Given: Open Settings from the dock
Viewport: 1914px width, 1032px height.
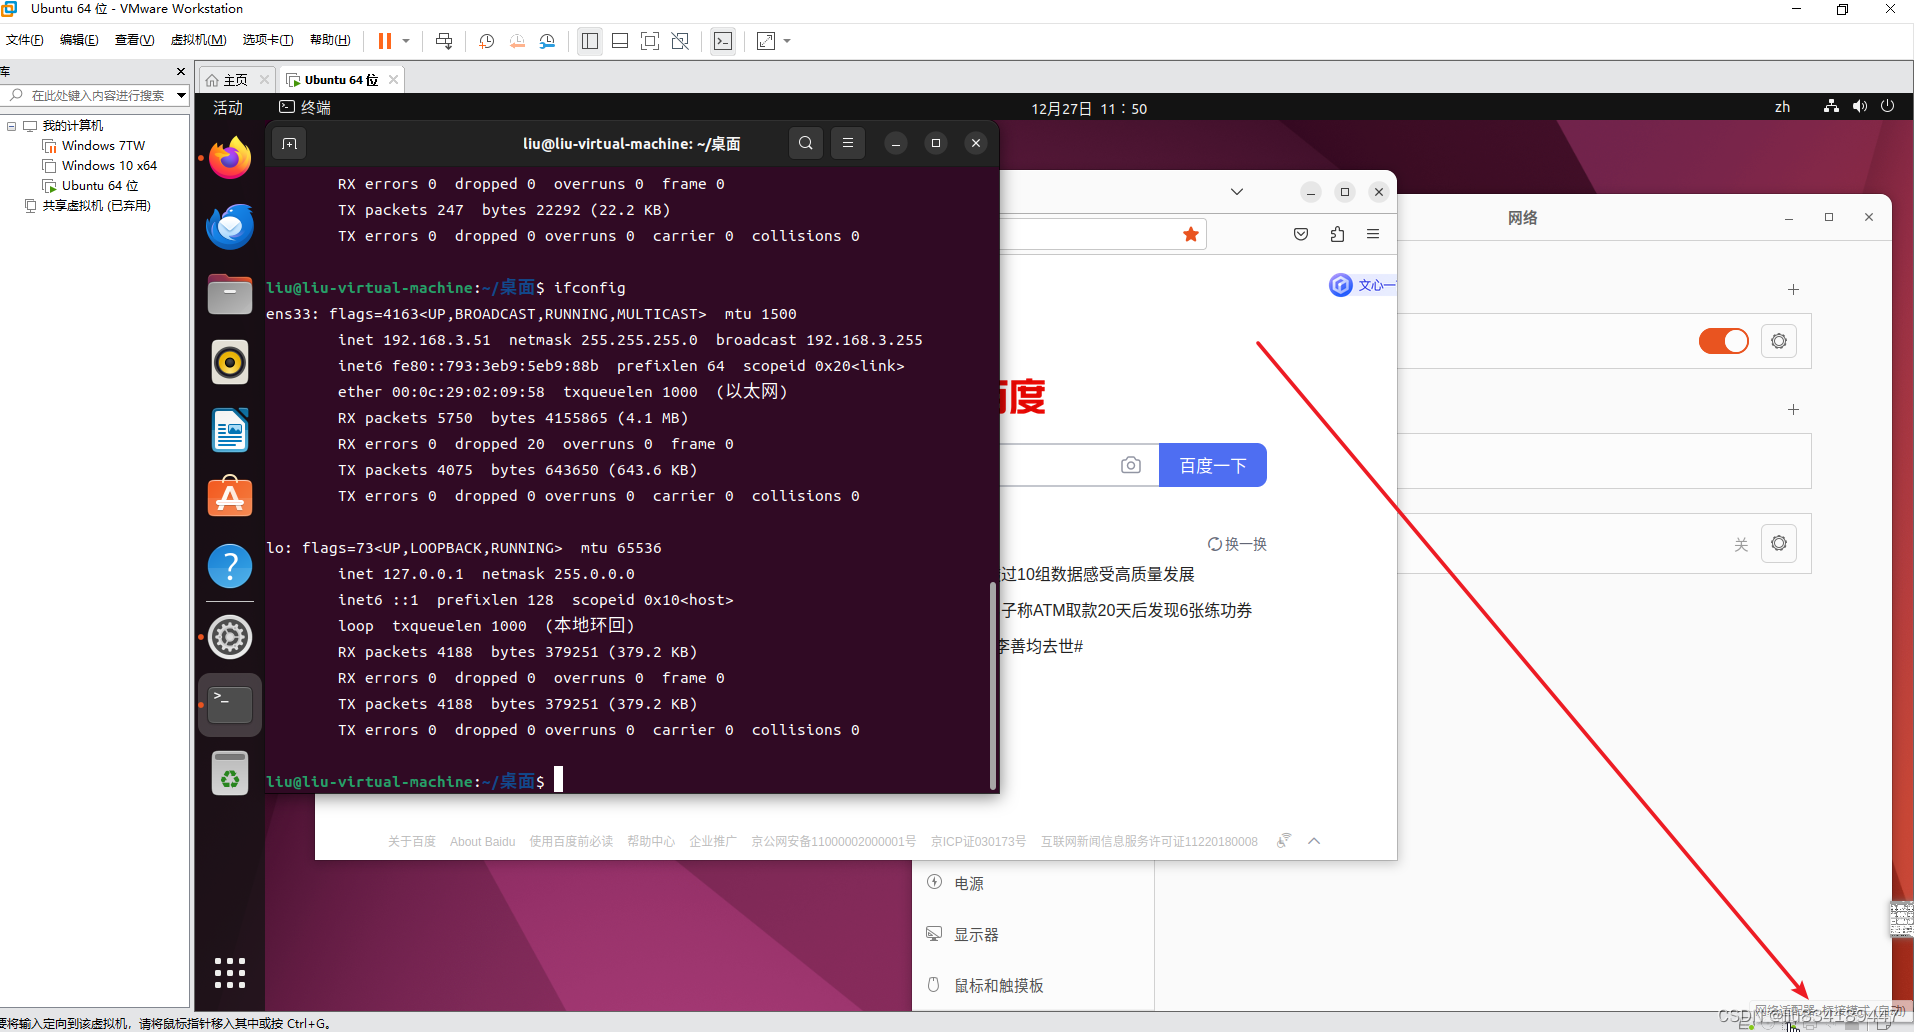Looking at the screenshot, I should point(230,637).
